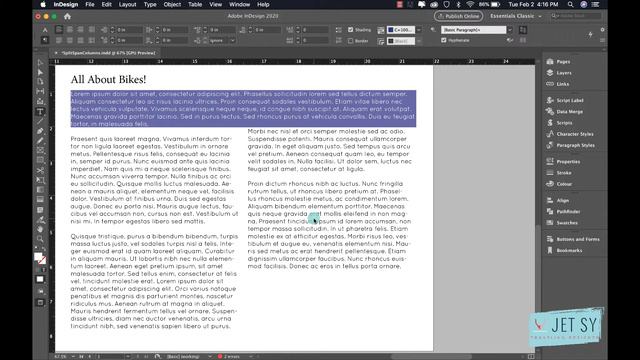Open the Apple menu
The width and height of the screenshot is (640, 360).
(x=43, y=4)
